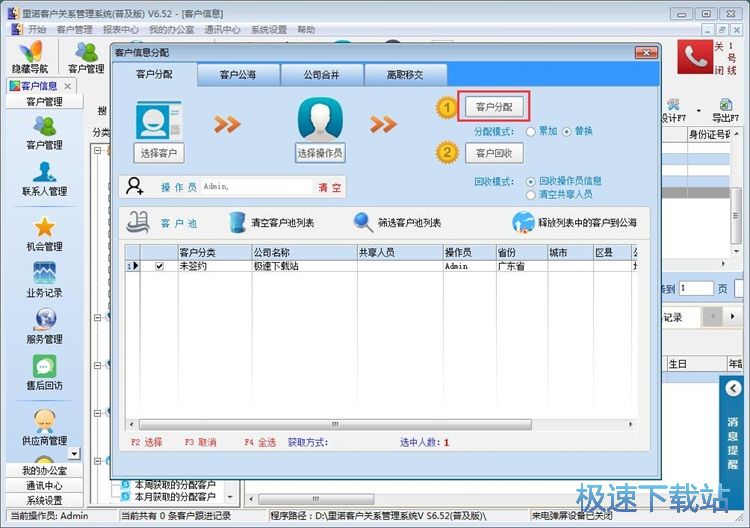This screenshot has width=750, height=528.
Task: Switch to the 客户公海 tab
Action: 238,75
